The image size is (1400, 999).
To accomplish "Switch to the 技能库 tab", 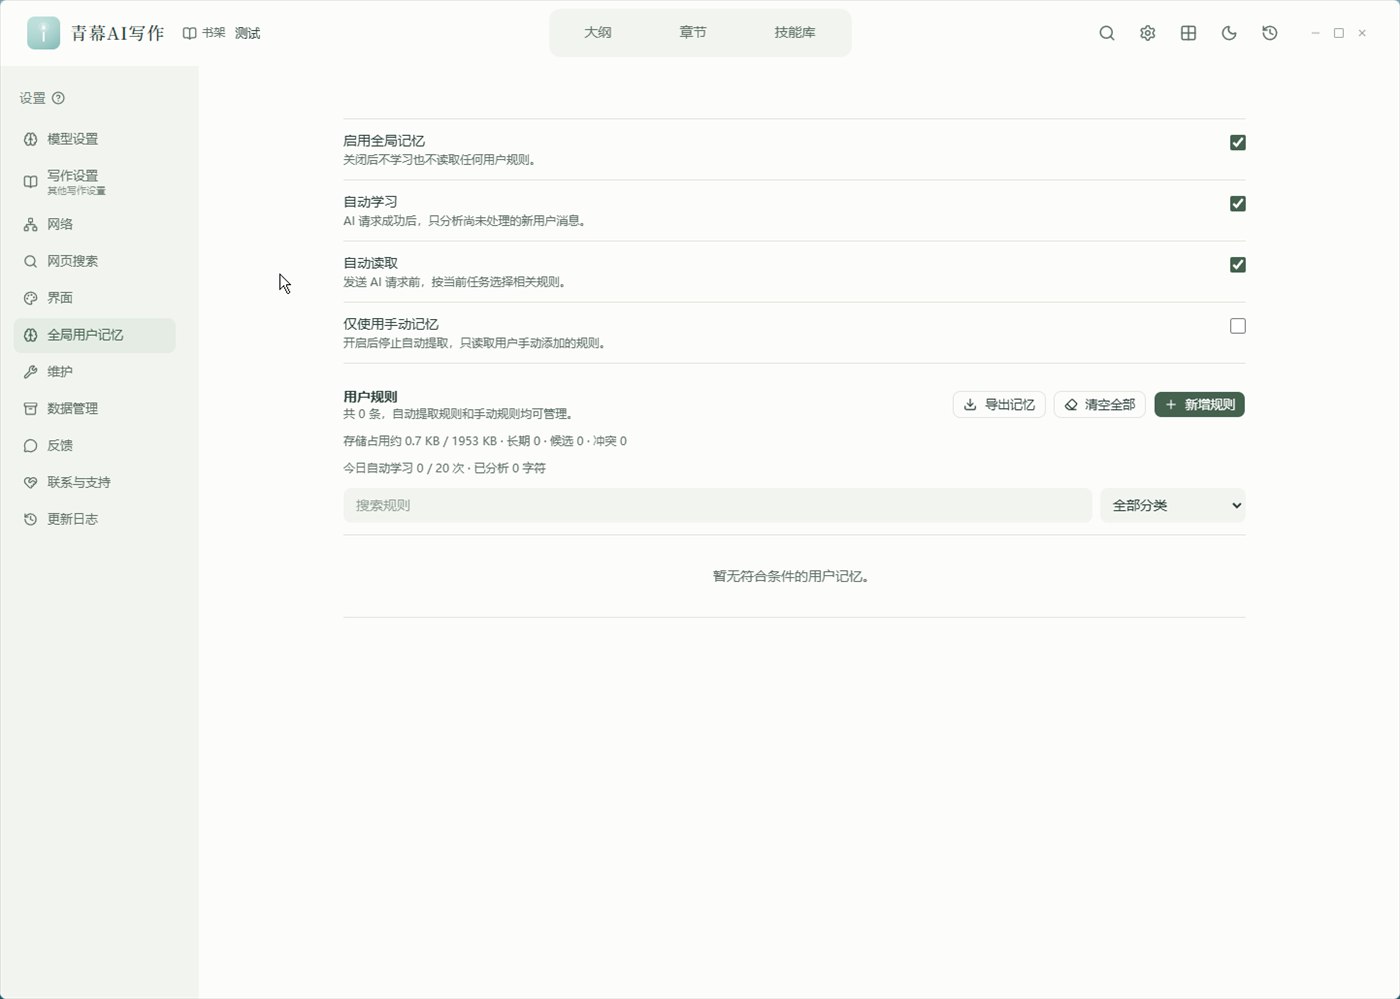I will 795,32.
